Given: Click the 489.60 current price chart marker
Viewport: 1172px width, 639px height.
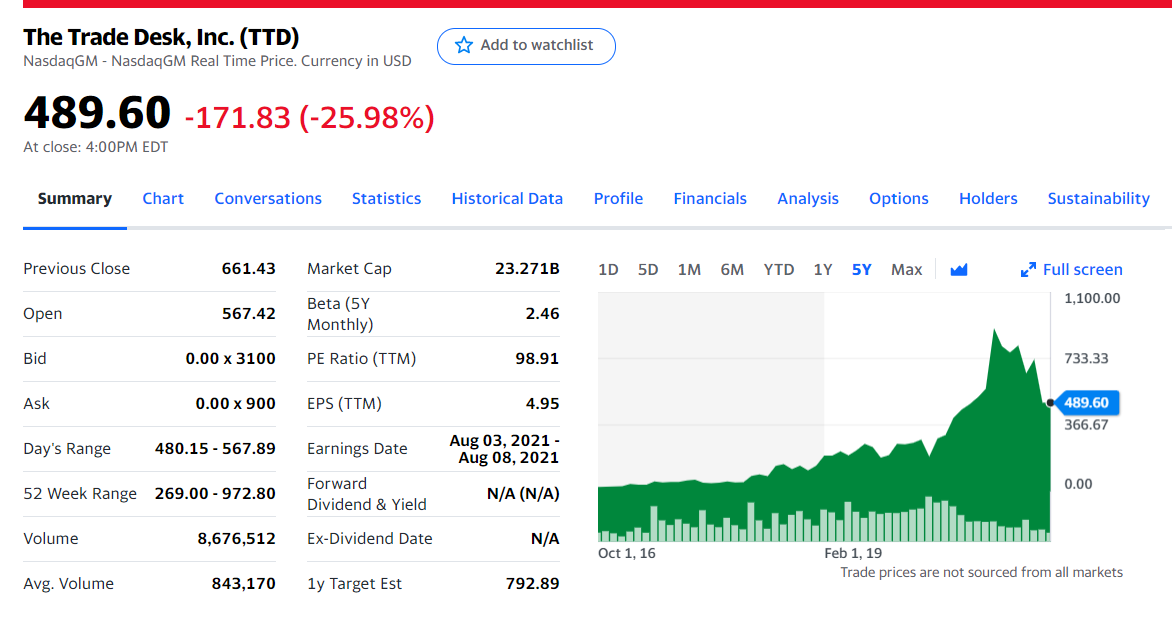Looking at the screenshot, I should coord(1086,403).
